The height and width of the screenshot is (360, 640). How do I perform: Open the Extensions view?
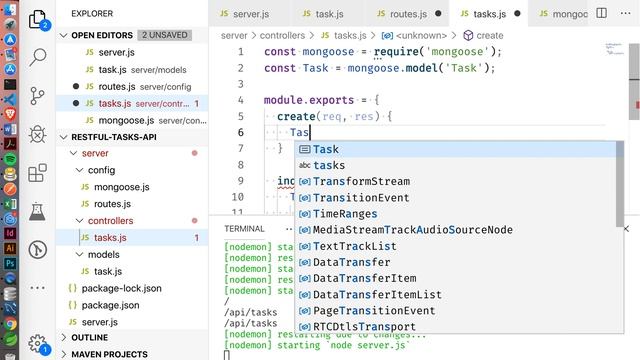(38, 173)
